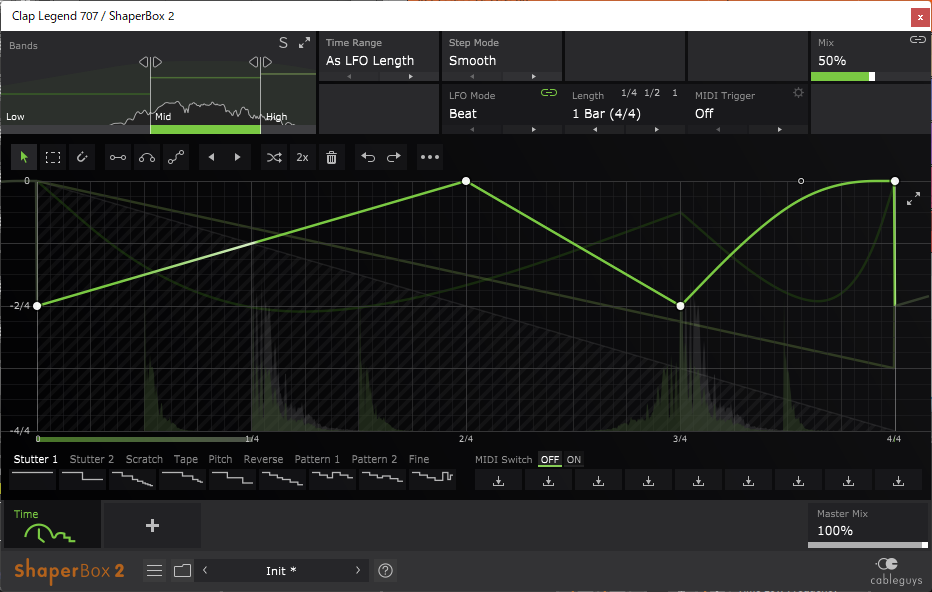The height and width of the screenshot is (592, 932).
Task: Redo the last edit
Action: [394, 158]
